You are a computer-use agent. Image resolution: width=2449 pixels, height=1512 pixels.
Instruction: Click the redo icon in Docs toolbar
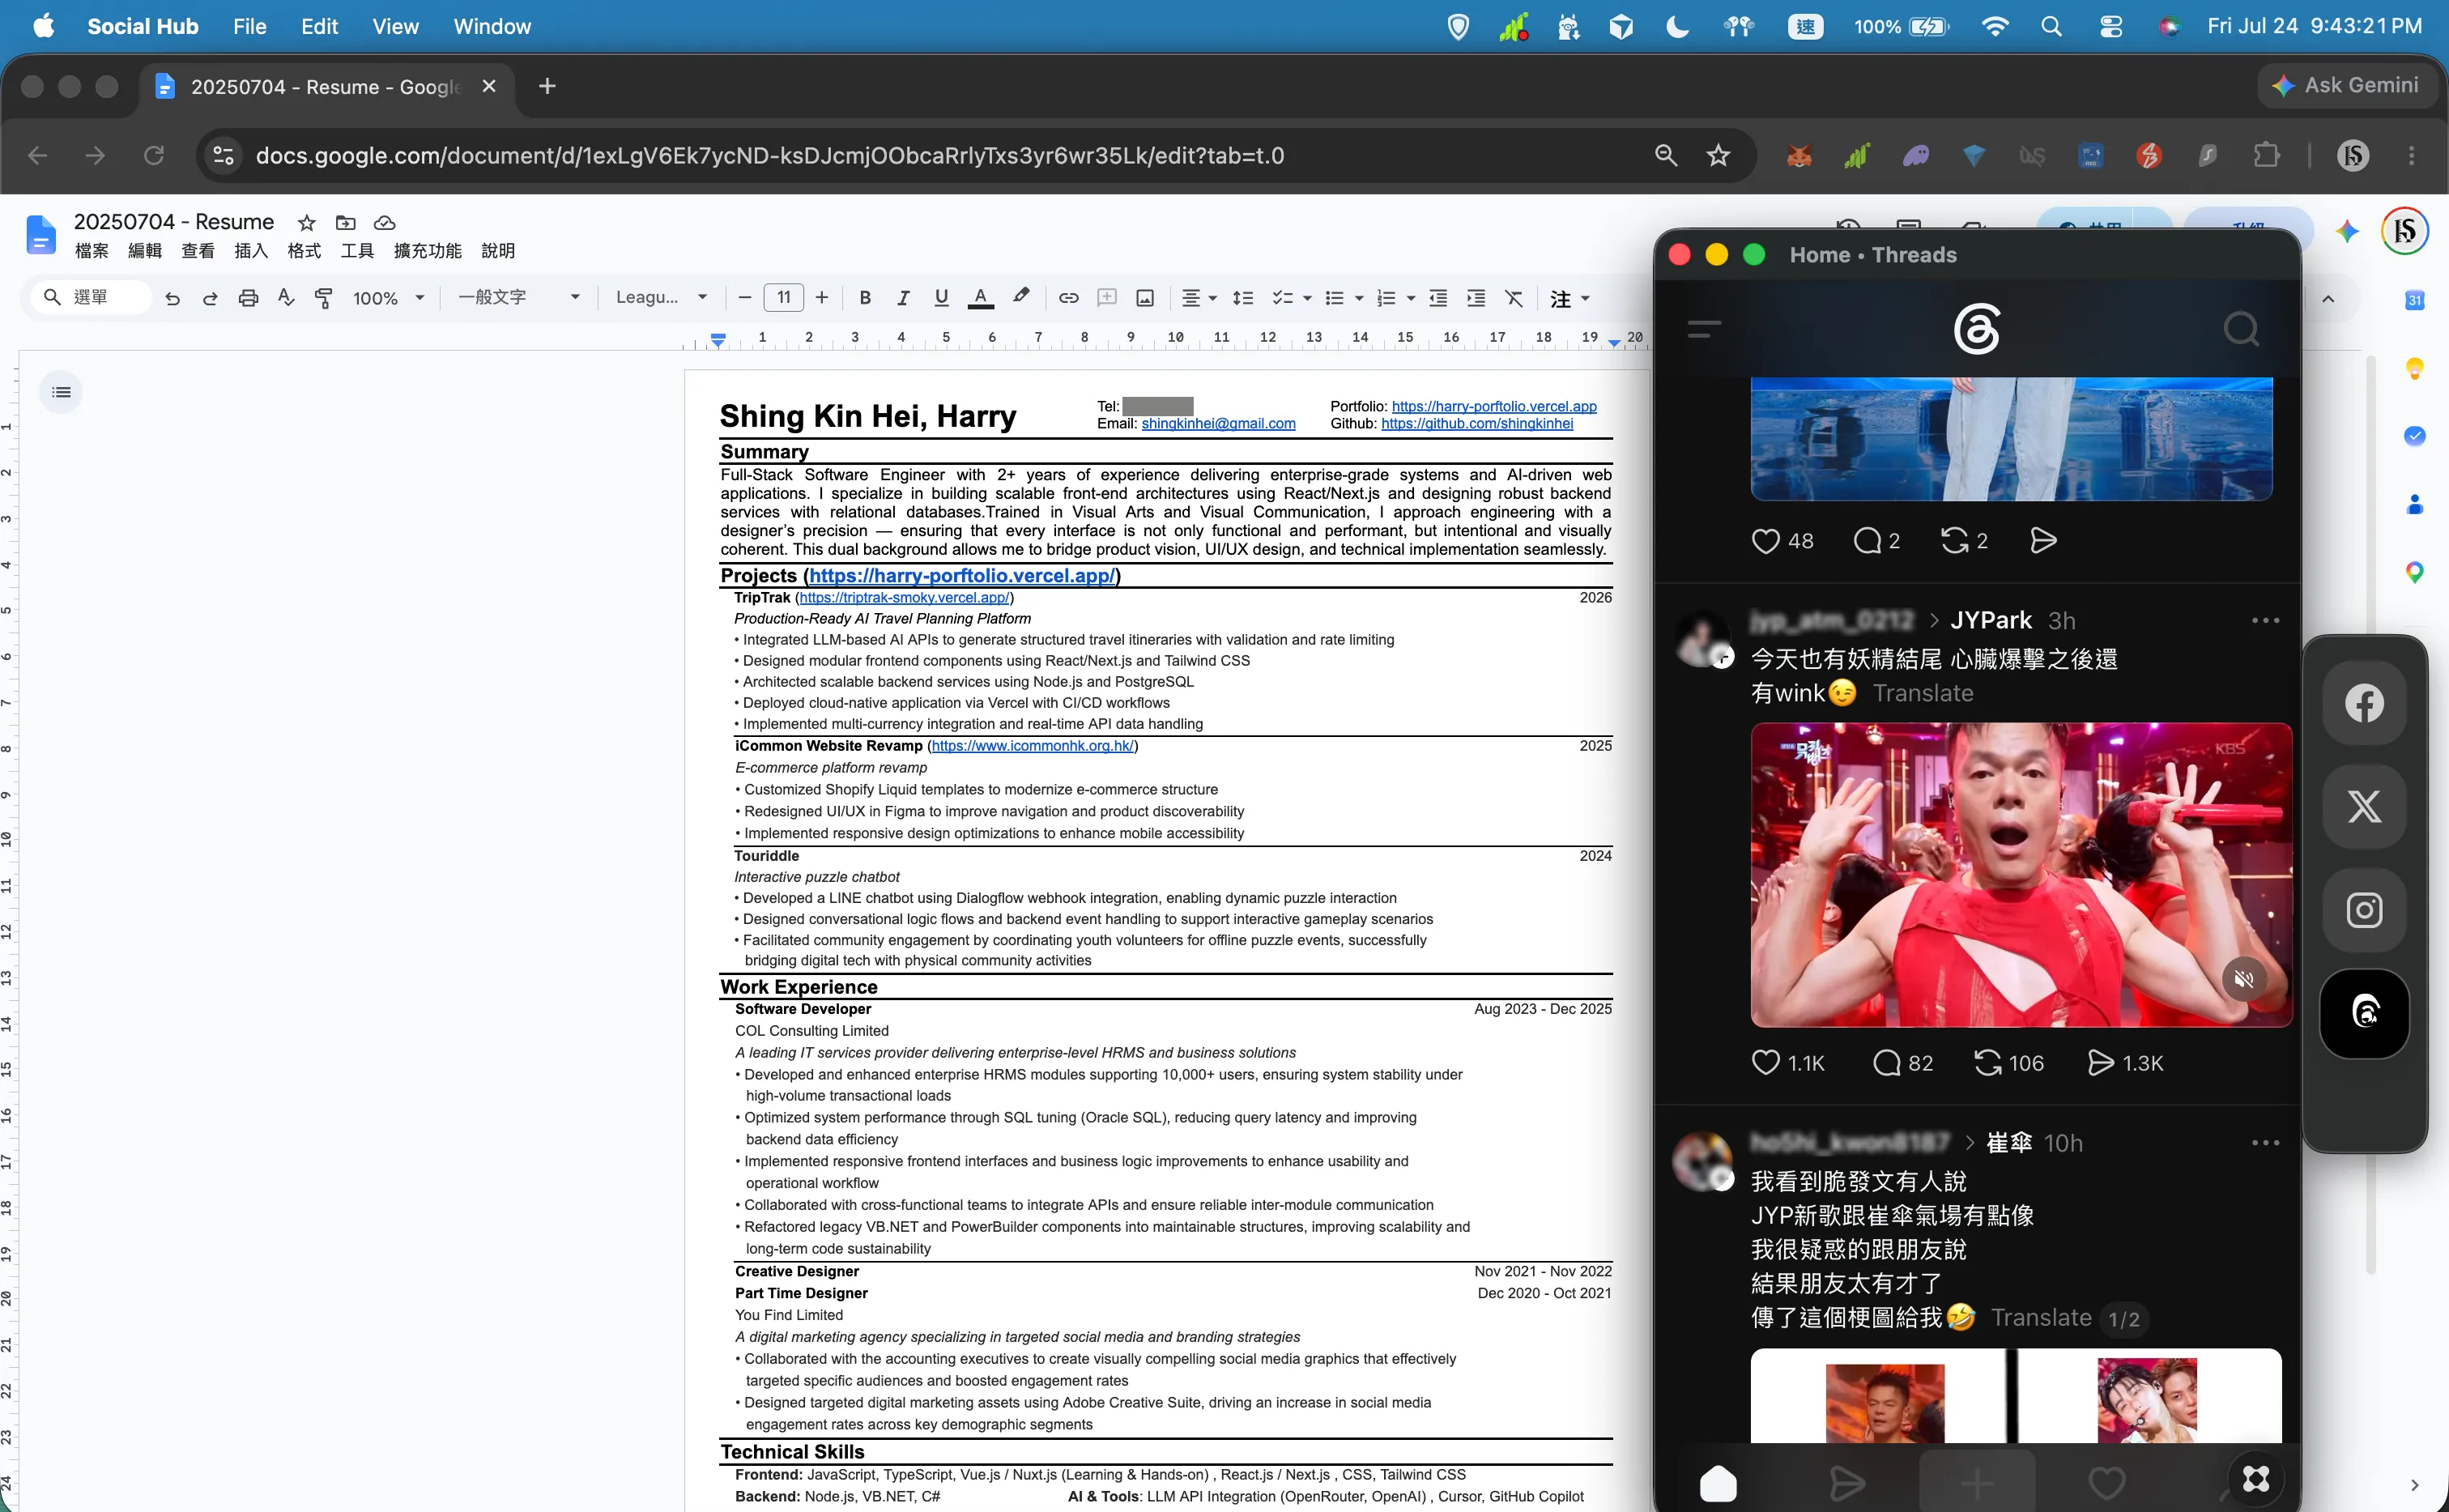pyautogui.click(x=210, y=298)
